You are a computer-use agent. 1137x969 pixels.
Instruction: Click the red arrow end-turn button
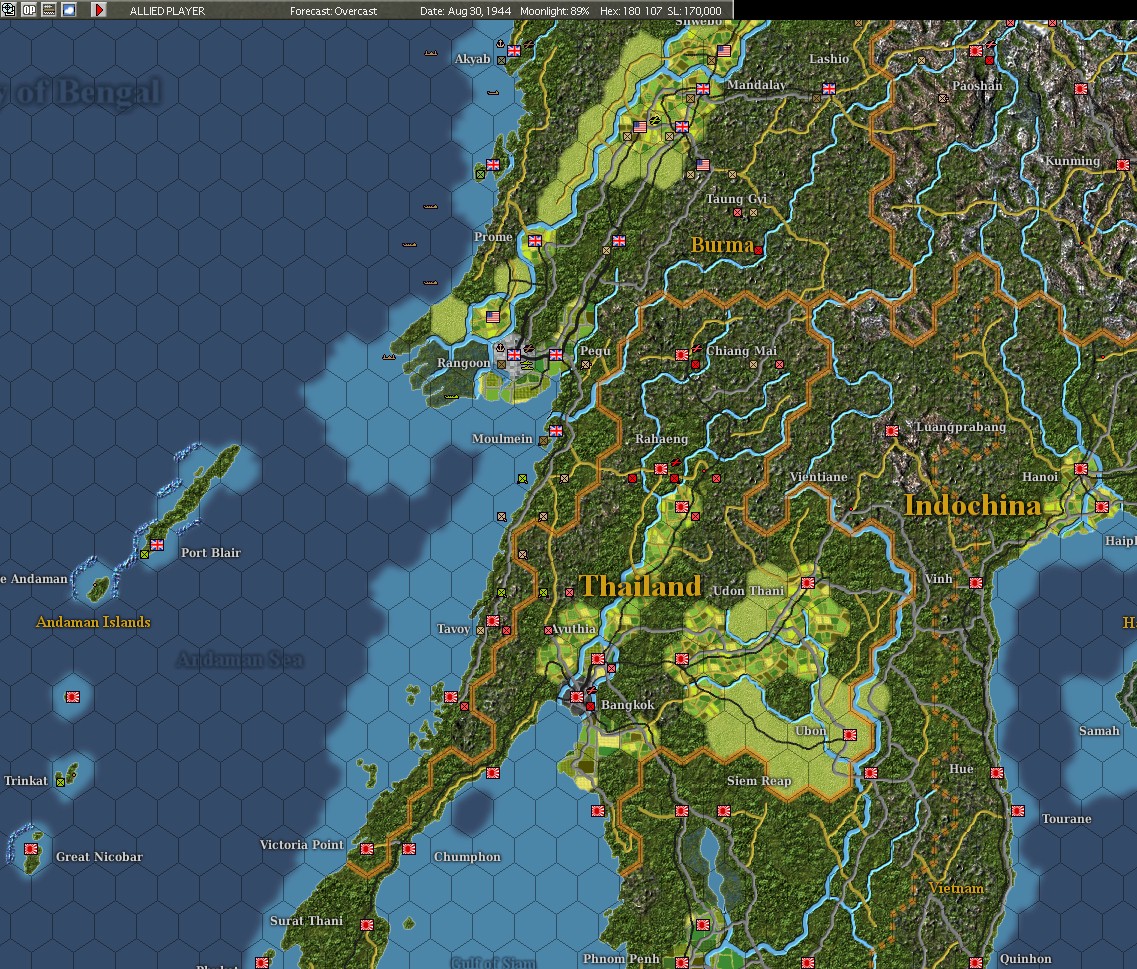click(x=99, y=9)
